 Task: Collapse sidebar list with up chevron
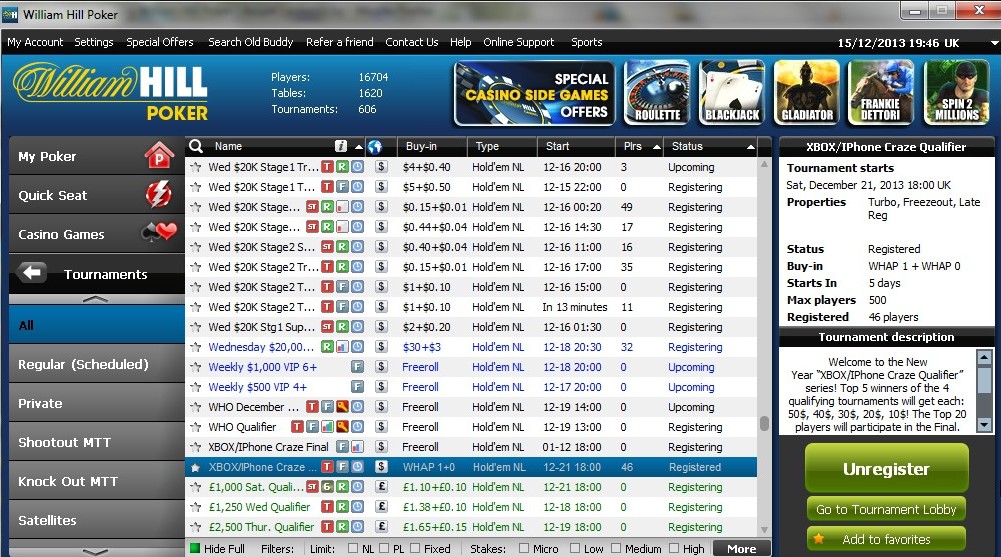96,299
